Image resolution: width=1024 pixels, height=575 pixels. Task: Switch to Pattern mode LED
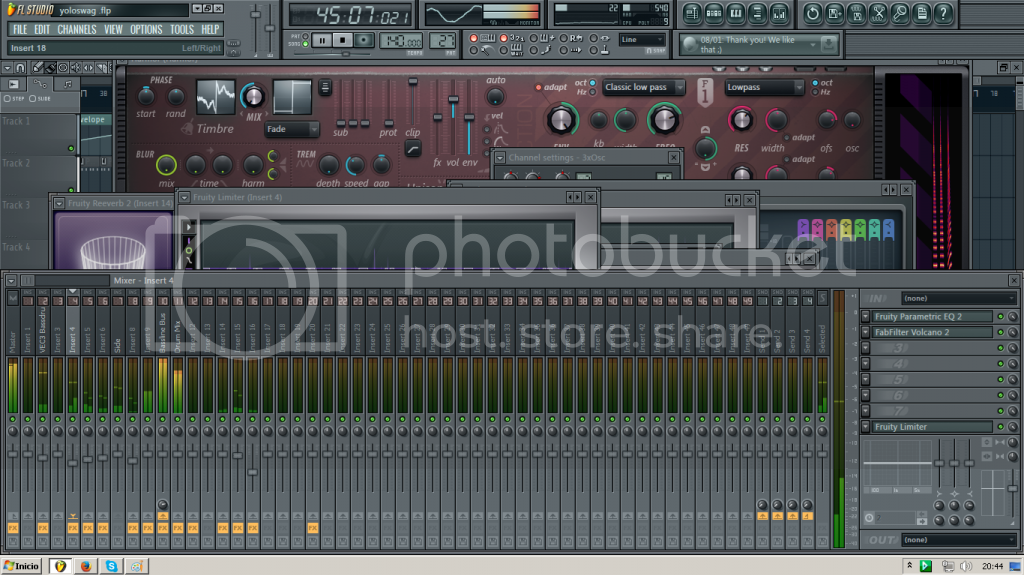[306, 37]
